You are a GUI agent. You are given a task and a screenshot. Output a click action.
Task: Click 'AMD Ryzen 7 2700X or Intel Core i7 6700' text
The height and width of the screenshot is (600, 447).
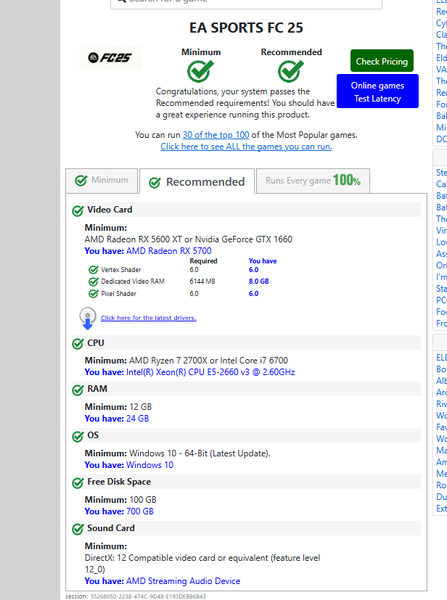pyautogui.click(x=209, y=360)
